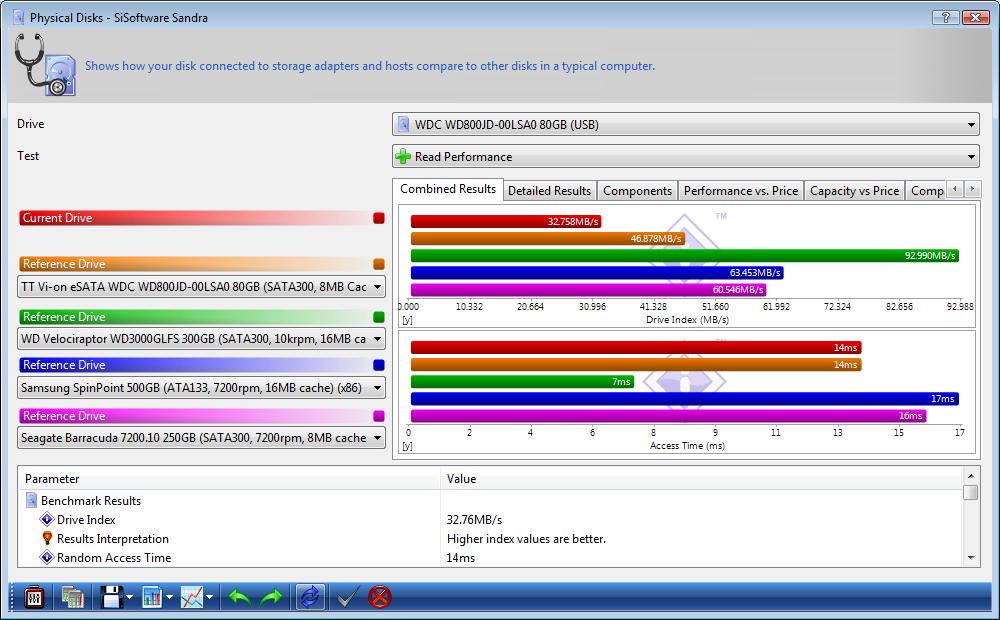Go back with the green left arrow
Screen dimensions: 1000x620
(240, 598)
